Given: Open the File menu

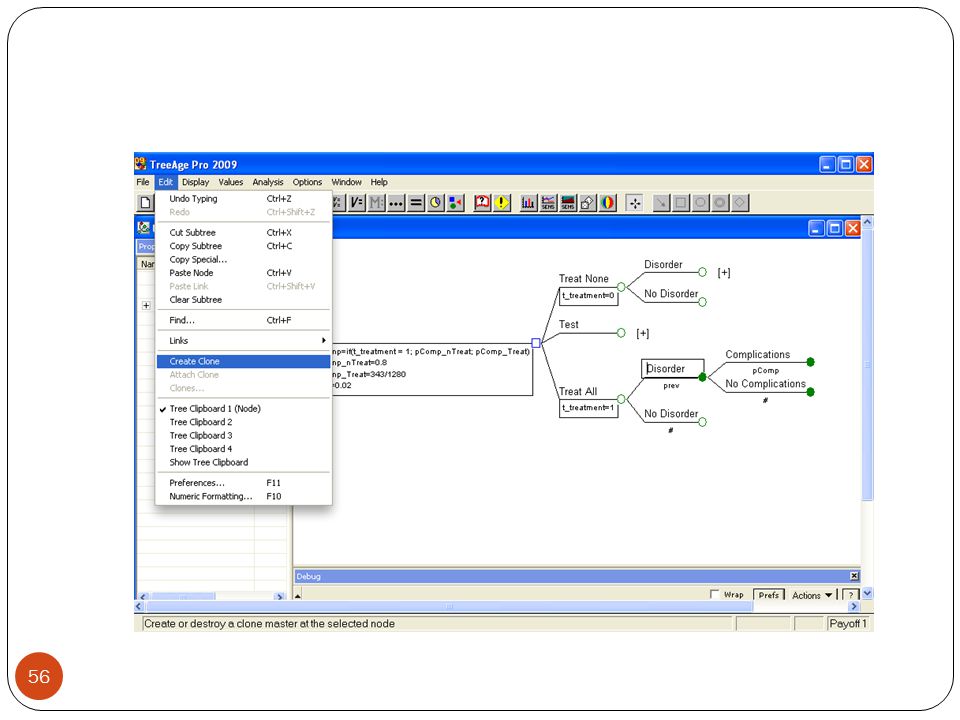Looking at the screenshot, I should point(143,182).
